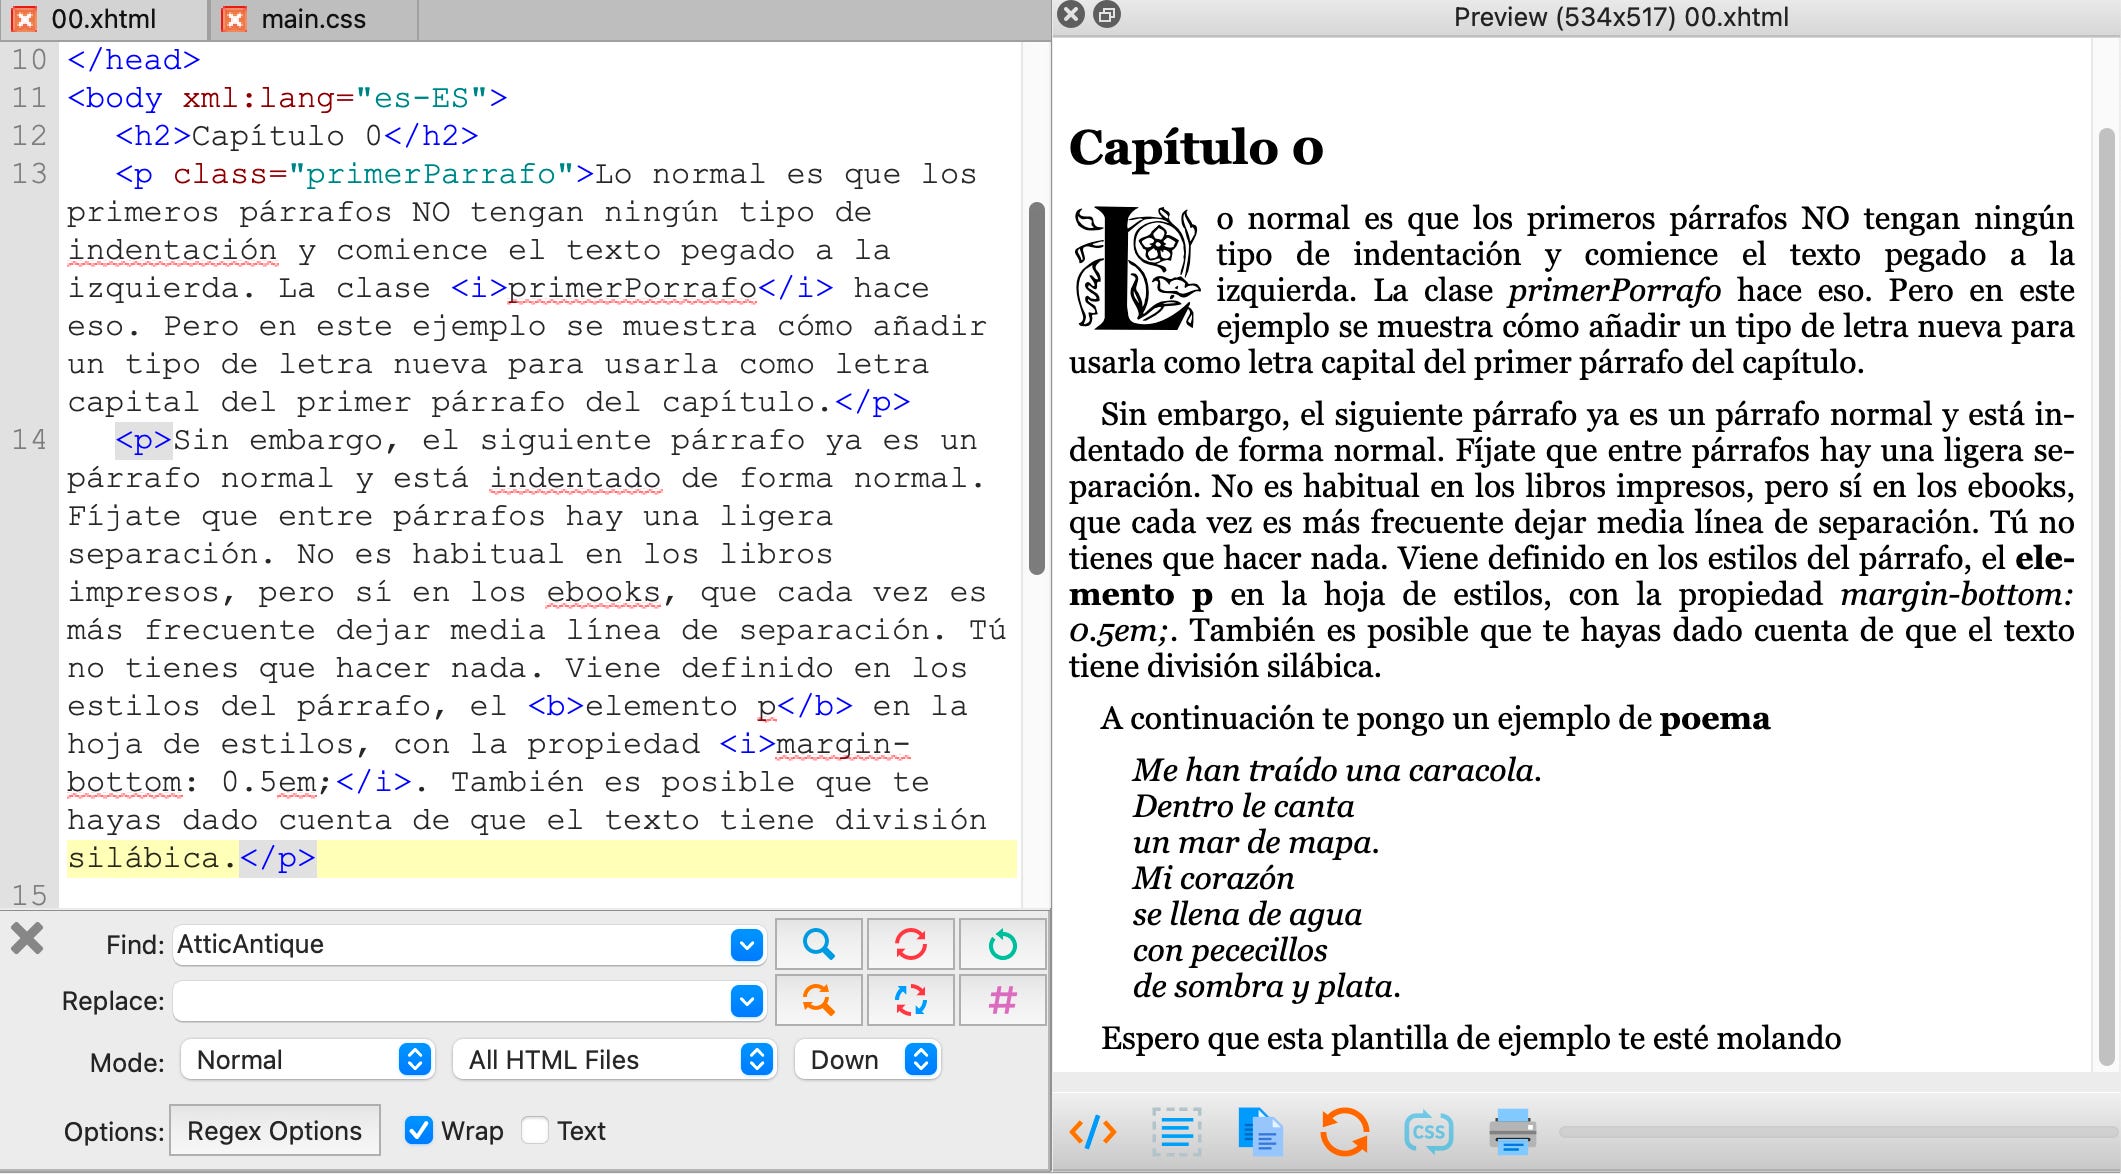Click the Replace All multicolor arrows button
The width and height of the screenshot is (2121, 1174).
pyautogui.click(x=910, y=1000)
